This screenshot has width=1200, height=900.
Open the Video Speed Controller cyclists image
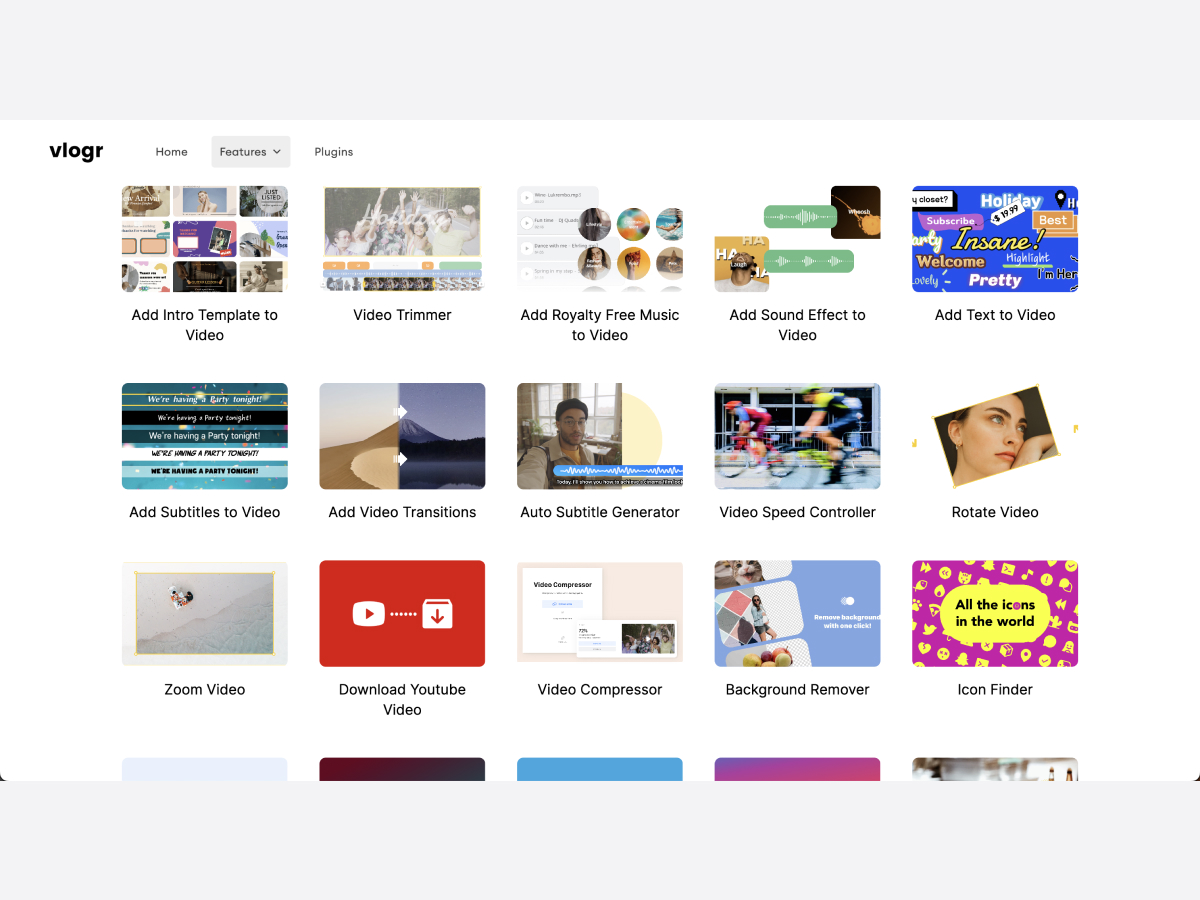(797, 436)
